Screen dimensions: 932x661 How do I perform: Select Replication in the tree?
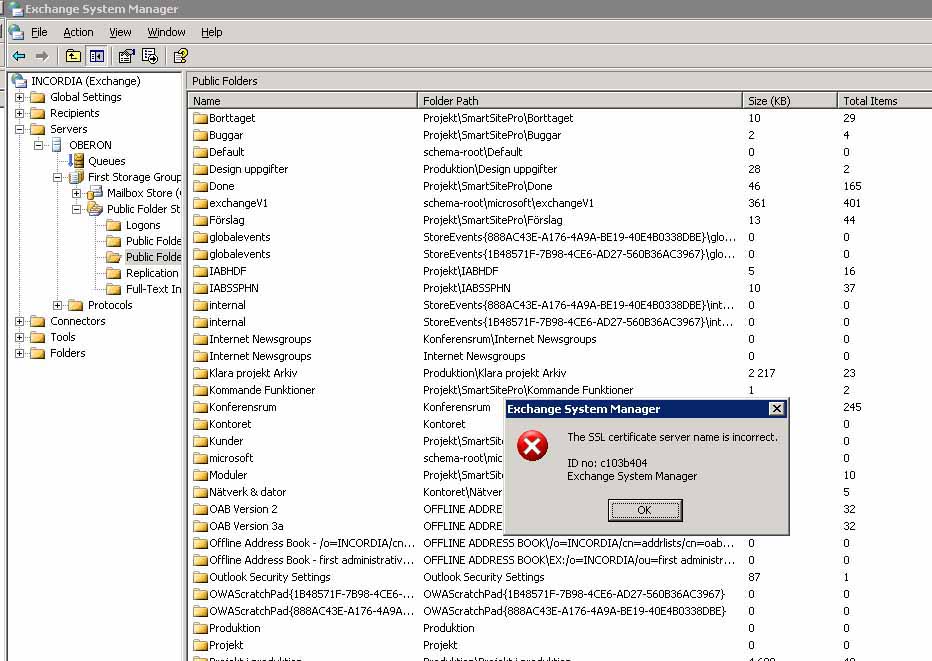[152, 273]
